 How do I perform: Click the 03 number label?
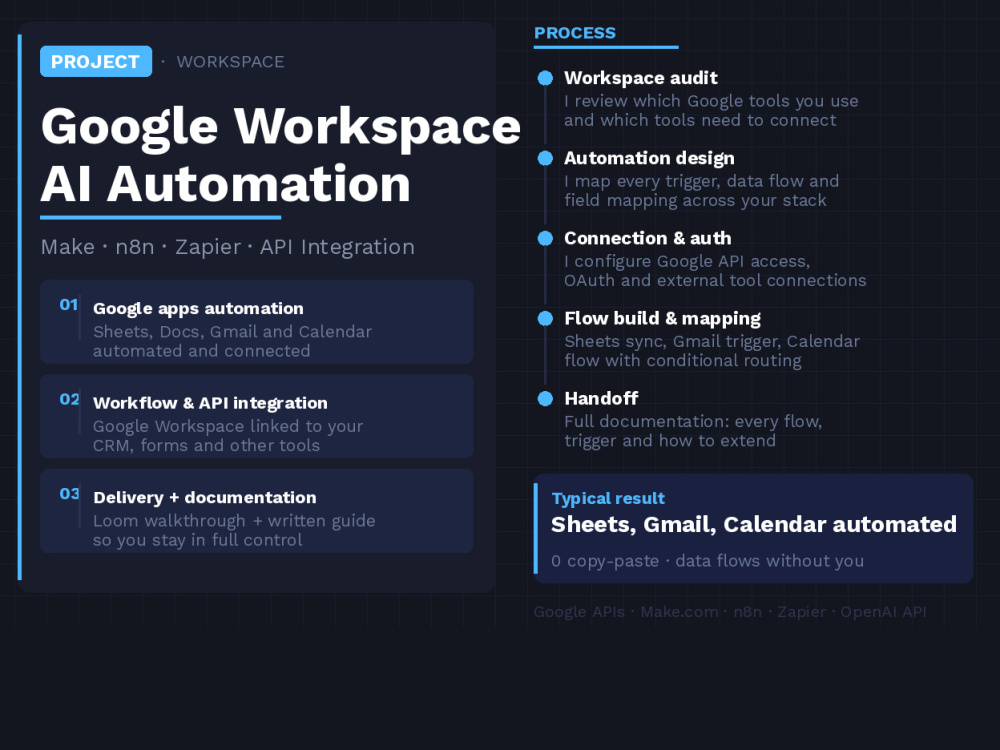coord(69,494)
